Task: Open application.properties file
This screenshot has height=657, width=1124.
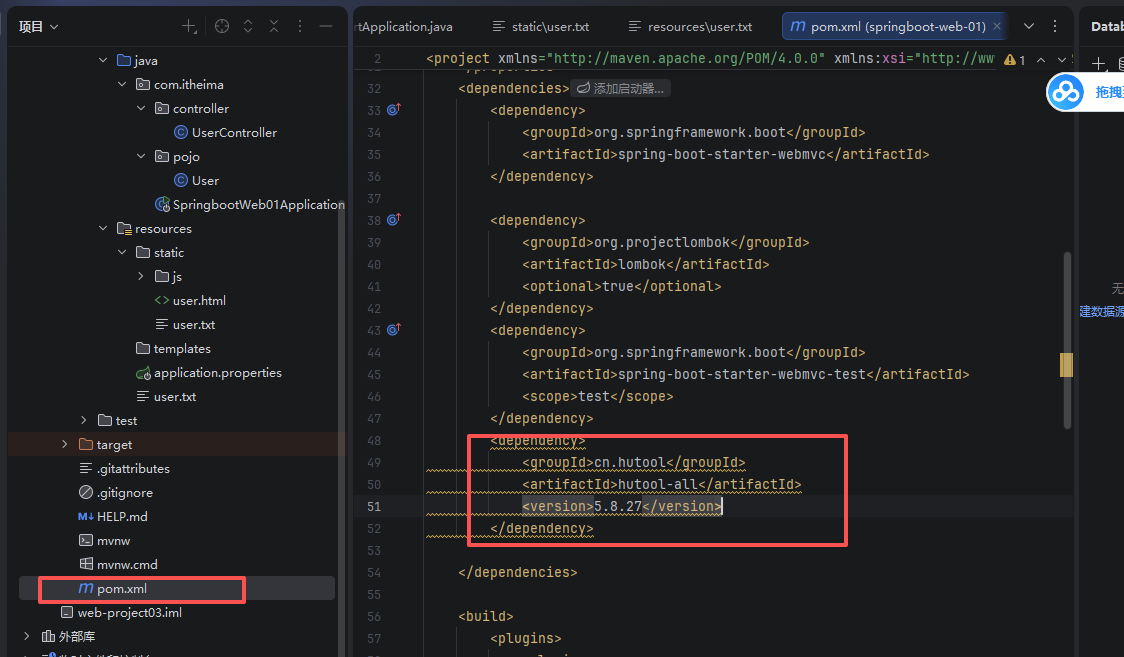Action: tap(209, 373)
